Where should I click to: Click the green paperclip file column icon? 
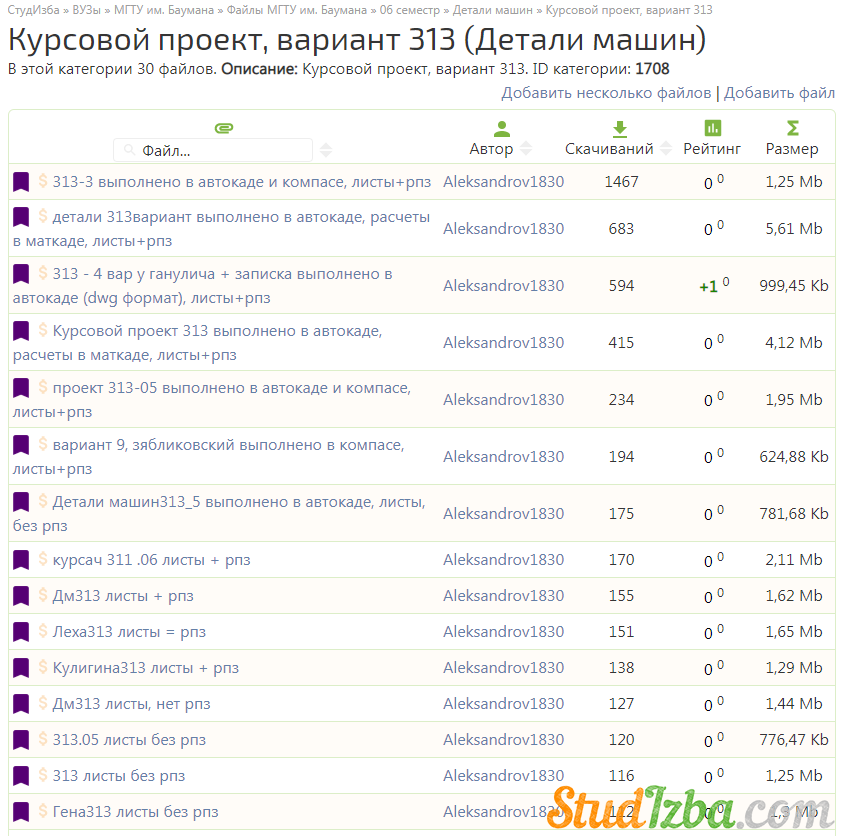(223, 128)
